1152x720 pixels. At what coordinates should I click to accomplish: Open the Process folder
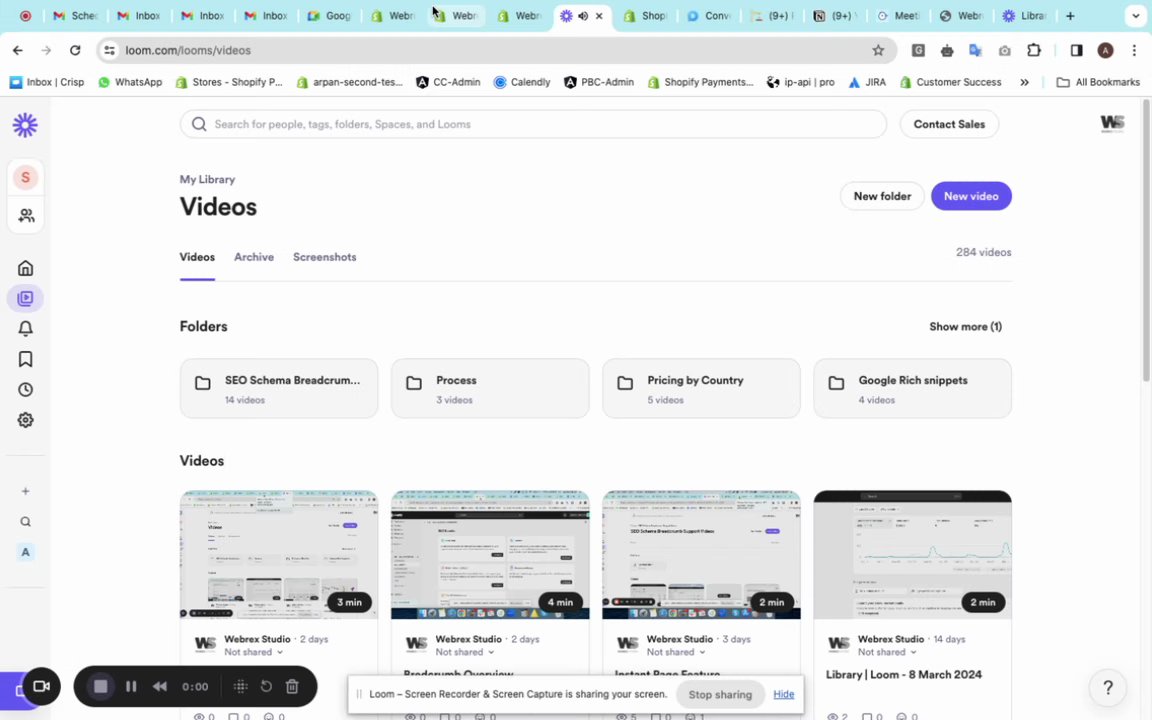(490, 389)
